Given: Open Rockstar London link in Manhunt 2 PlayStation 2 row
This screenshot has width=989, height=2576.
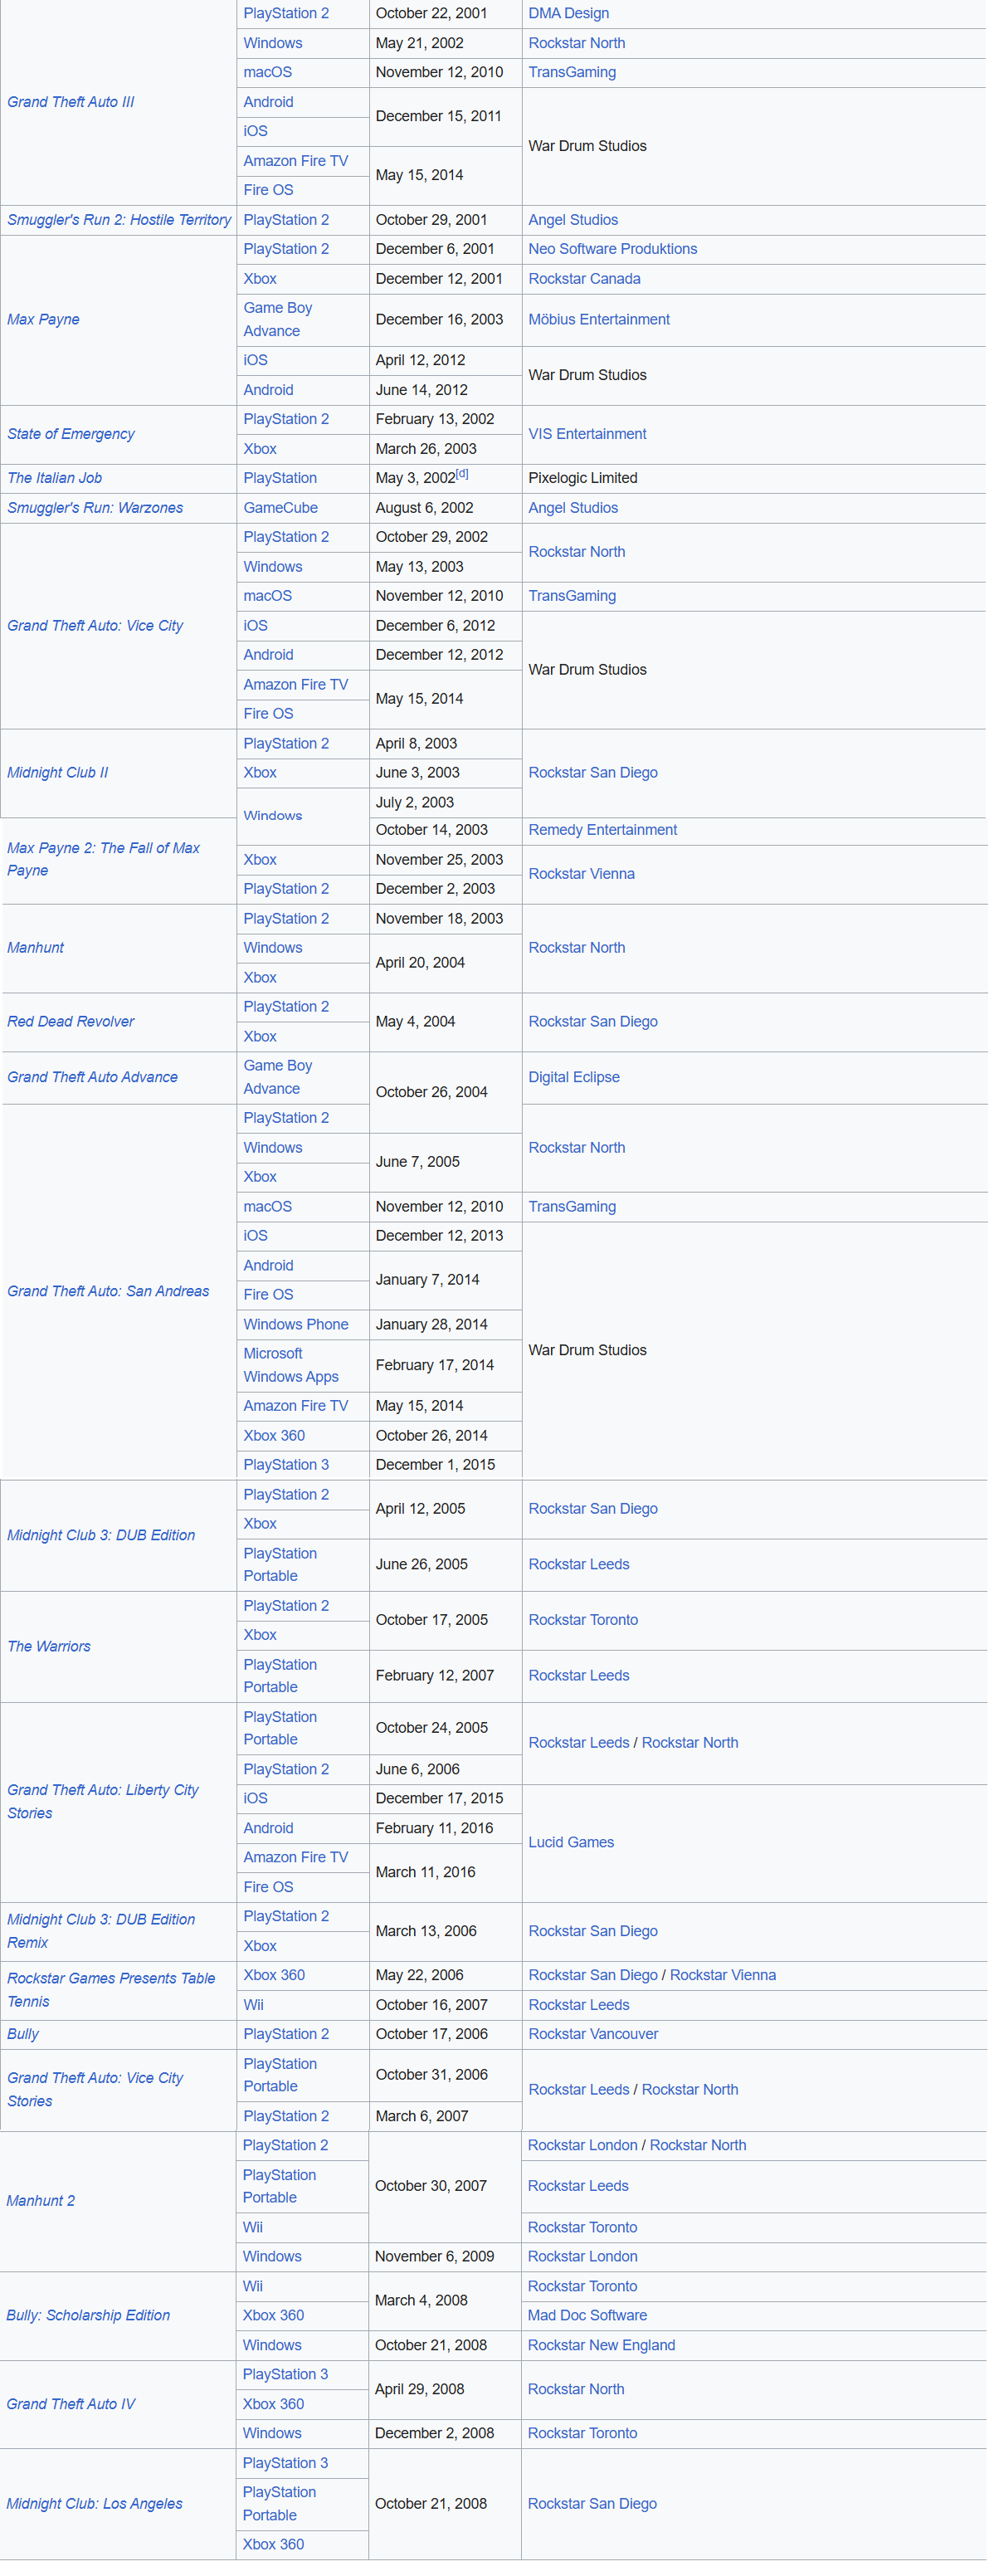Looking at the screenshot, I should tap(582, 2145).
